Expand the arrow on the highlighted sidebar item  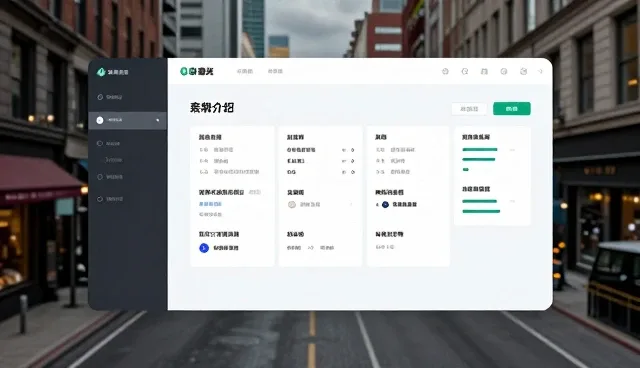158,120
